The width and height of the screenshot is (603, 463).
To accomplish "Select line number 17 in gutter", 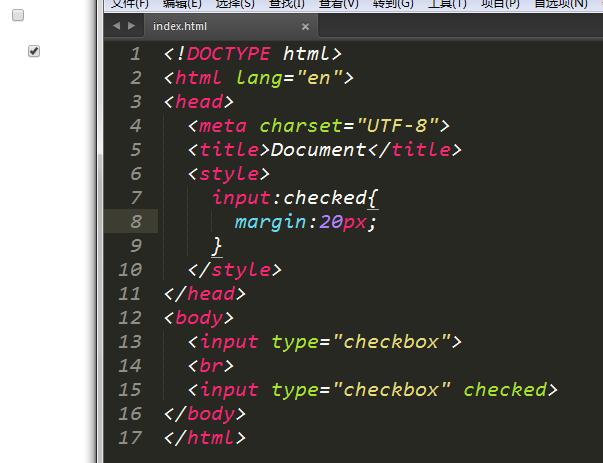I will click(130, 438).
